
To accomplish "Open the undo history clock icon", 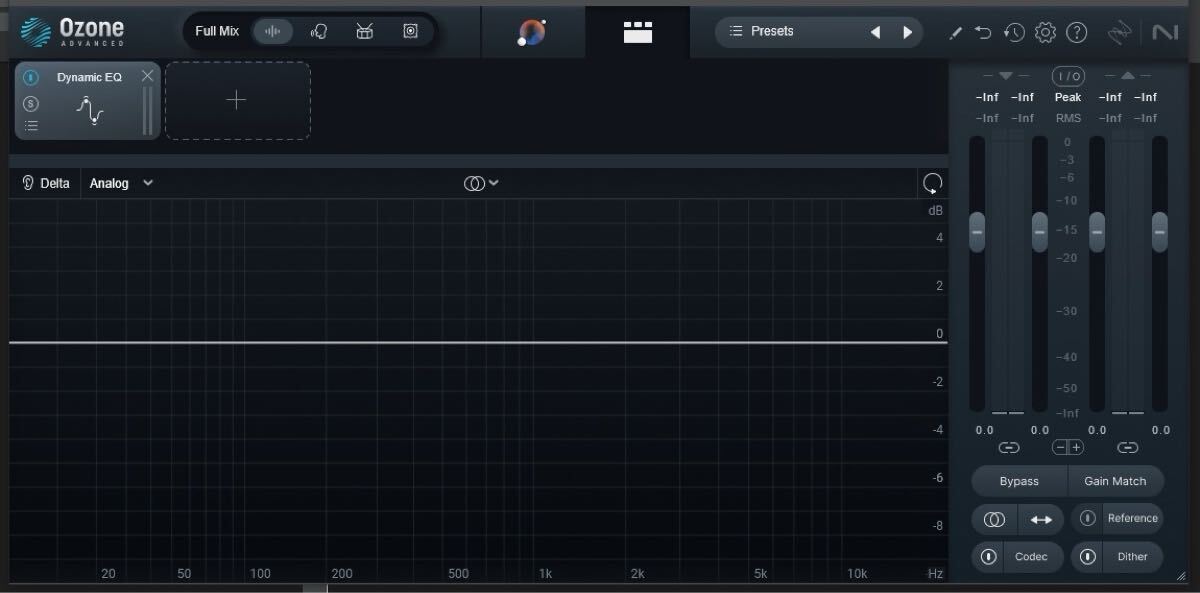I will point(1014,32).
